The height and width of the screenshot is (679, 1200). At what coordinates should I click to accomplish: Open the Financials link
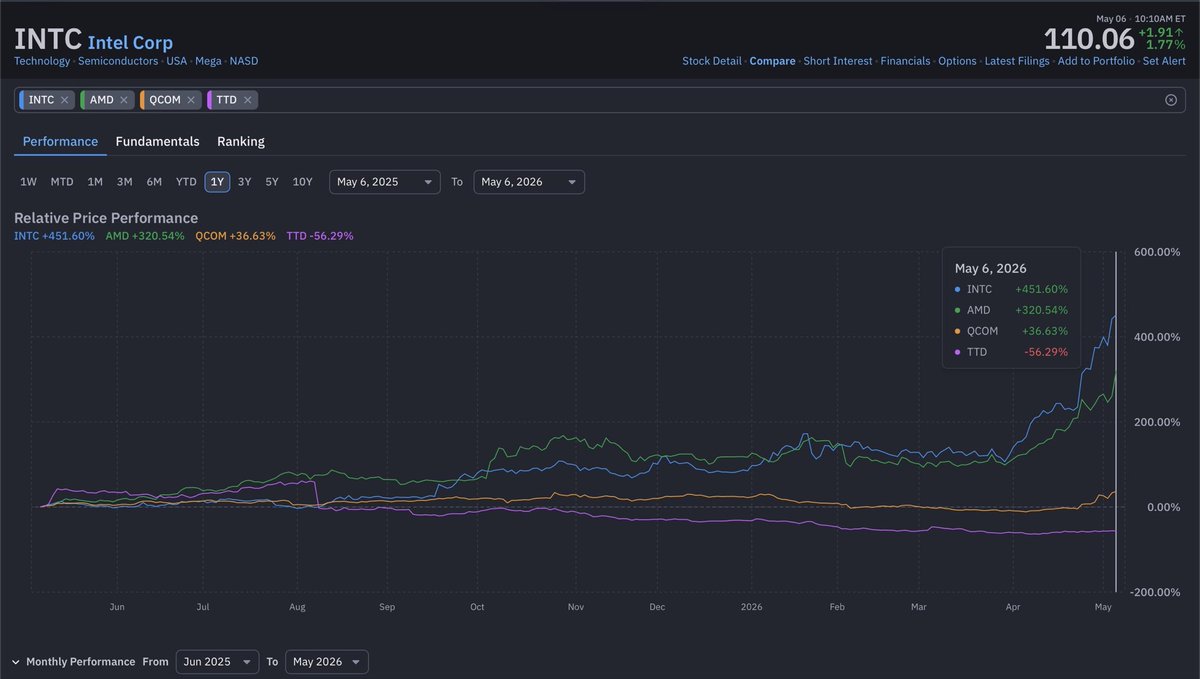point(905,61)
